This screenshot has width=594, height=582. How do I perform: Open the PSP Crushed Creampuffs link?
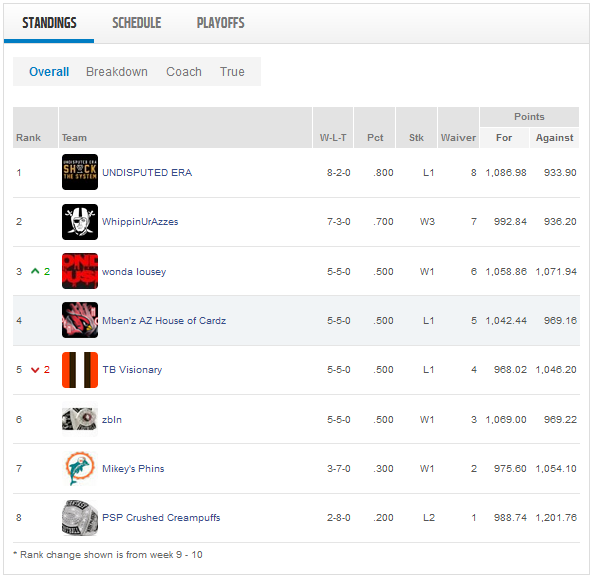(161, 518)
